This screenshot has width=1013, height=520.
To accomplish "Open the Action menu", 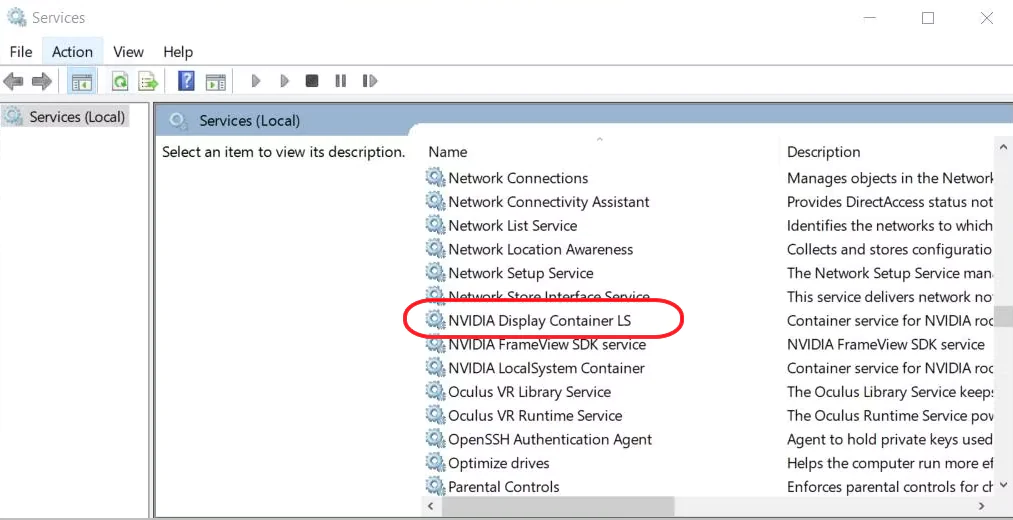I will (x=72, y=52).
